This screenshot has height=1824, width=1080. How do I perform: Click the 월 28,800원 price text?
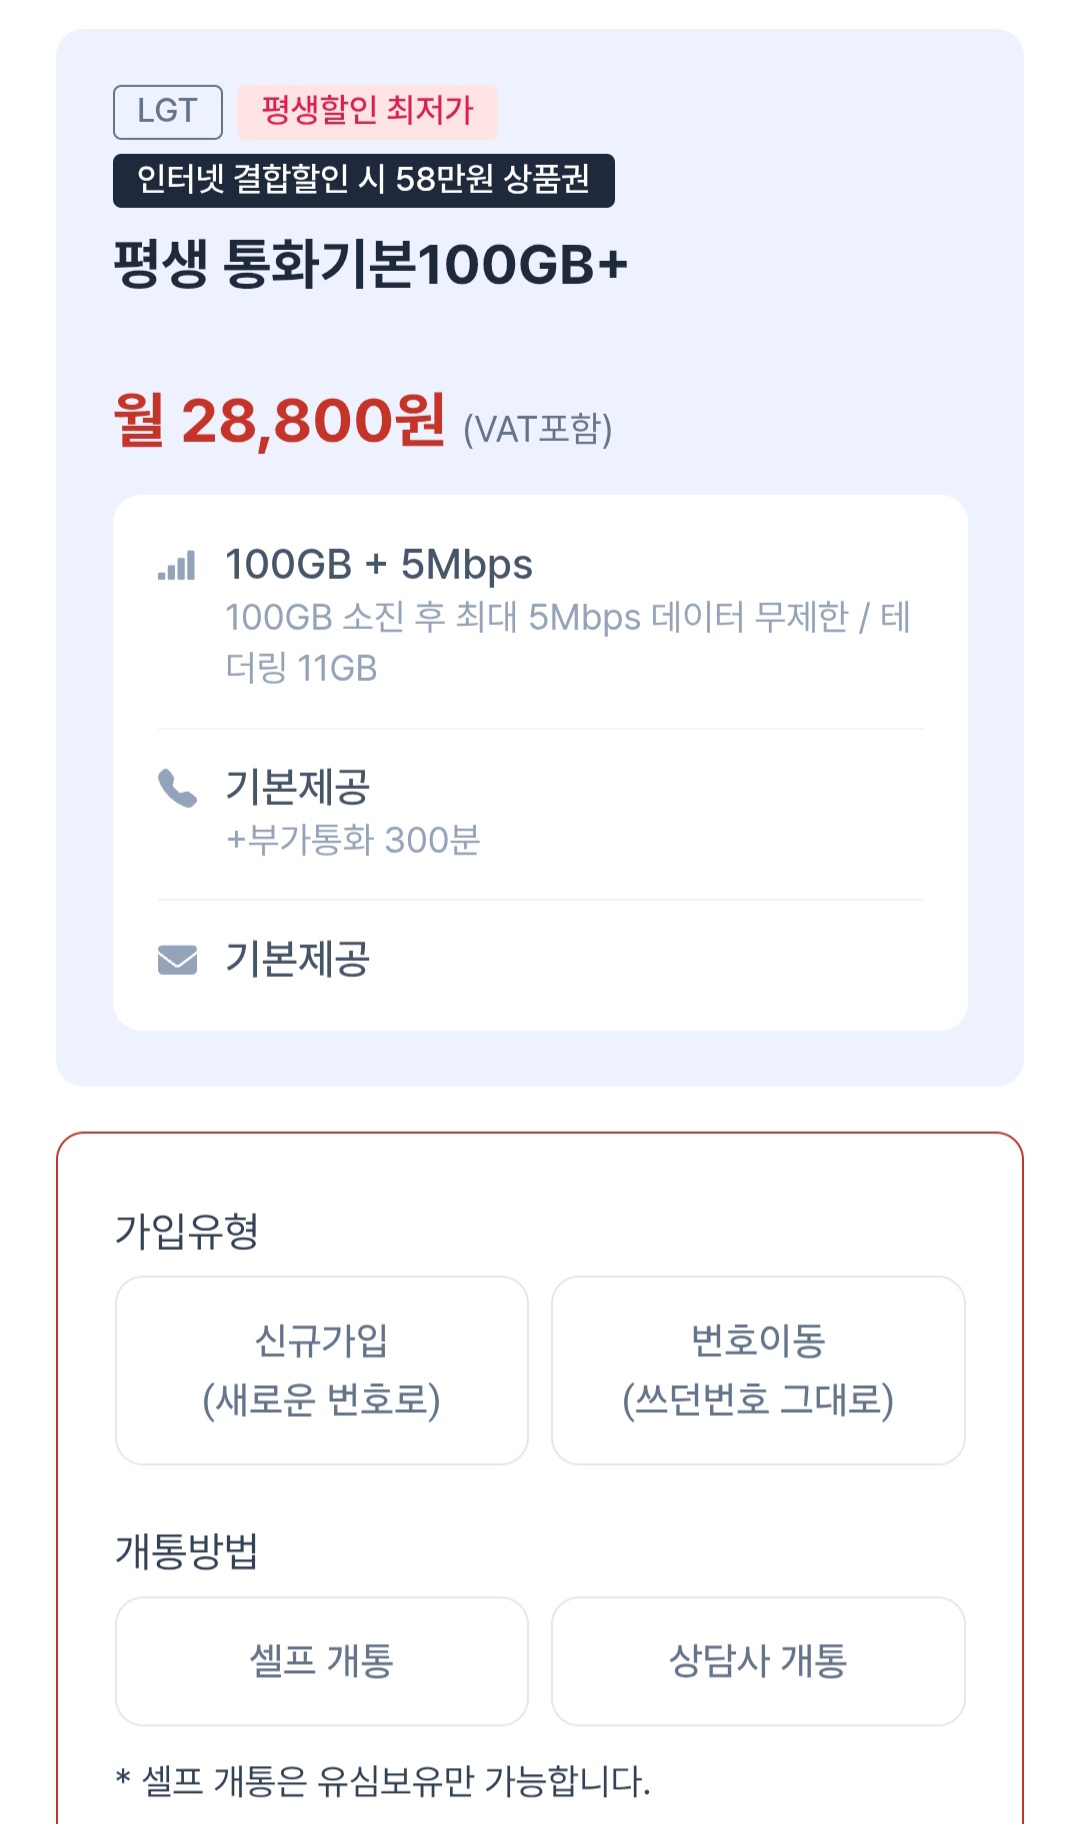coord(279,421)
